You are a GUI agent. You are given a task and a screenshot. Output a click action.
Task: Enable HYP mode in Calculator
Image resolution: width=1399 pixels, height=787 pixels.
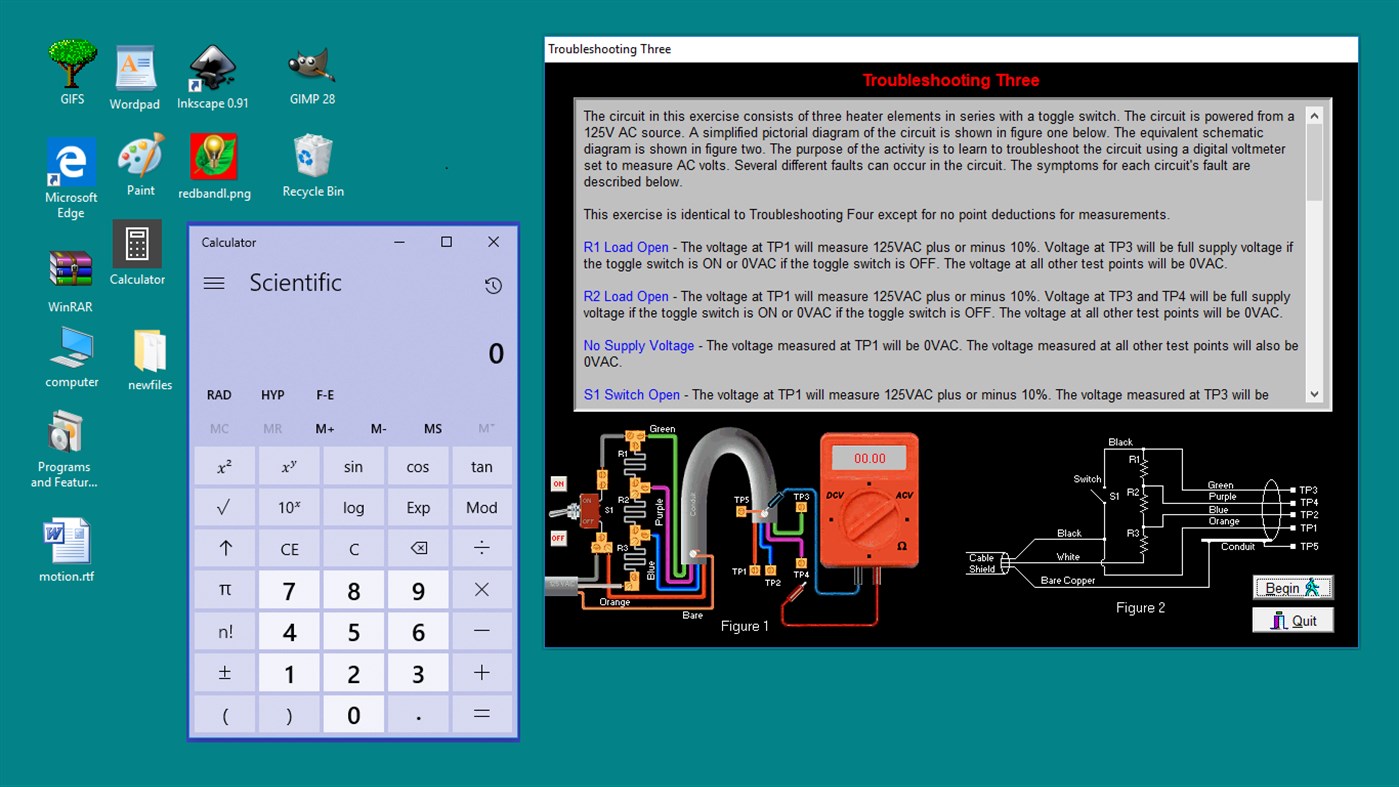click(x=272, y=394)
